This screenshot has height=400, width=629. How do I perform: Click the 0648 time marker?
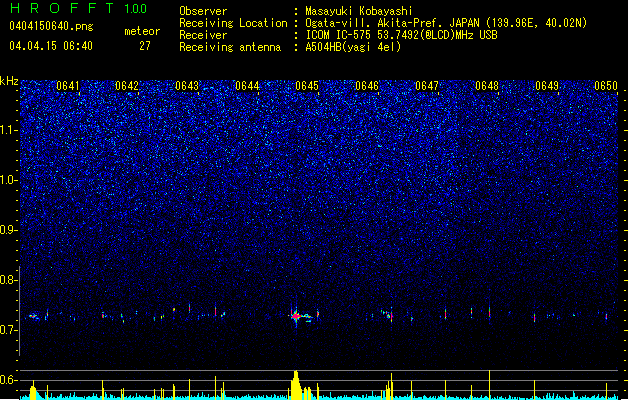487,86
